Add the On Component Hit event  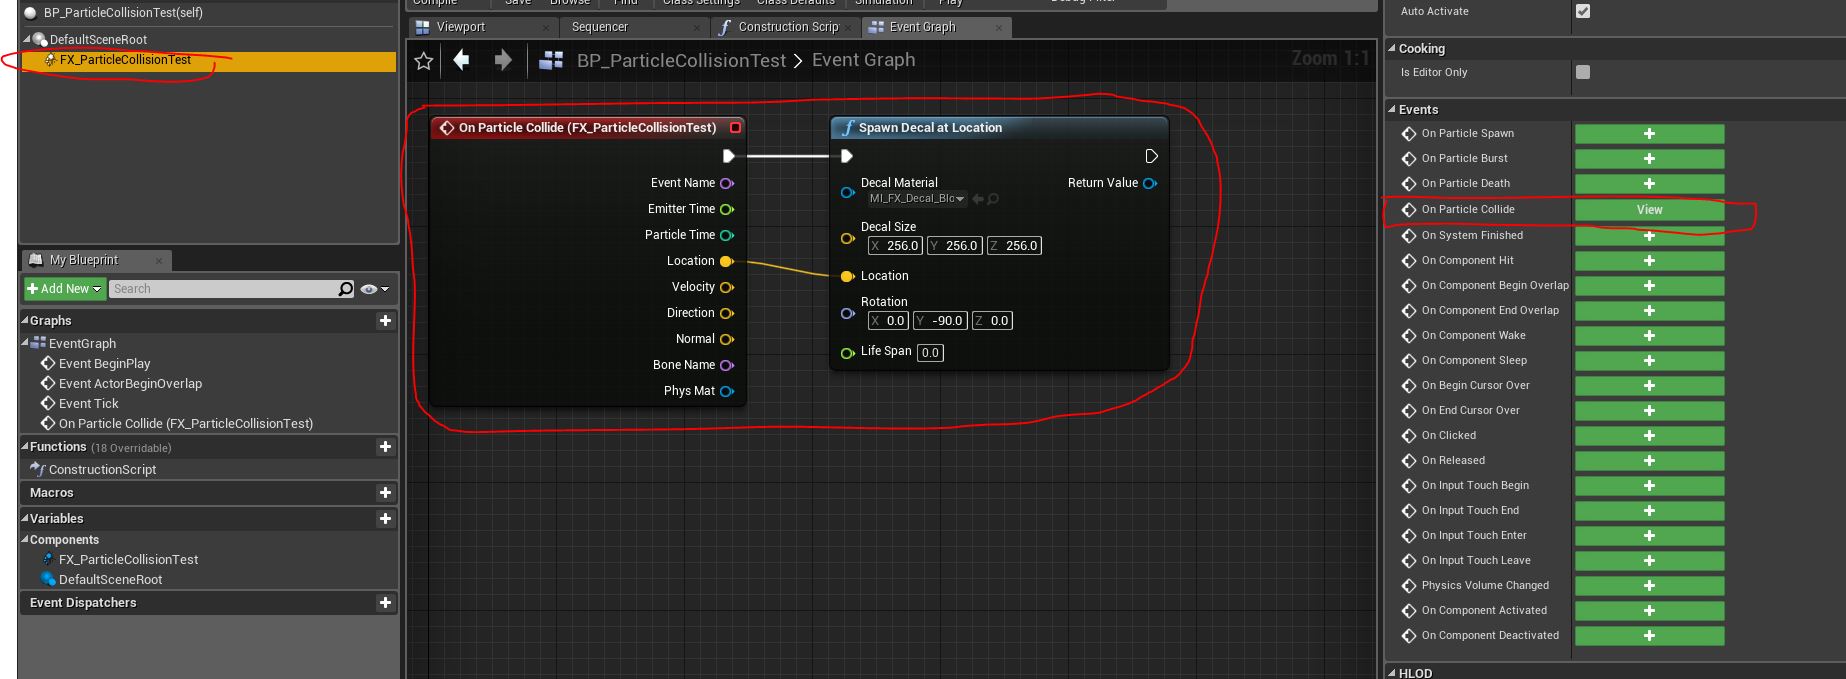click(x=1649, y=261)
